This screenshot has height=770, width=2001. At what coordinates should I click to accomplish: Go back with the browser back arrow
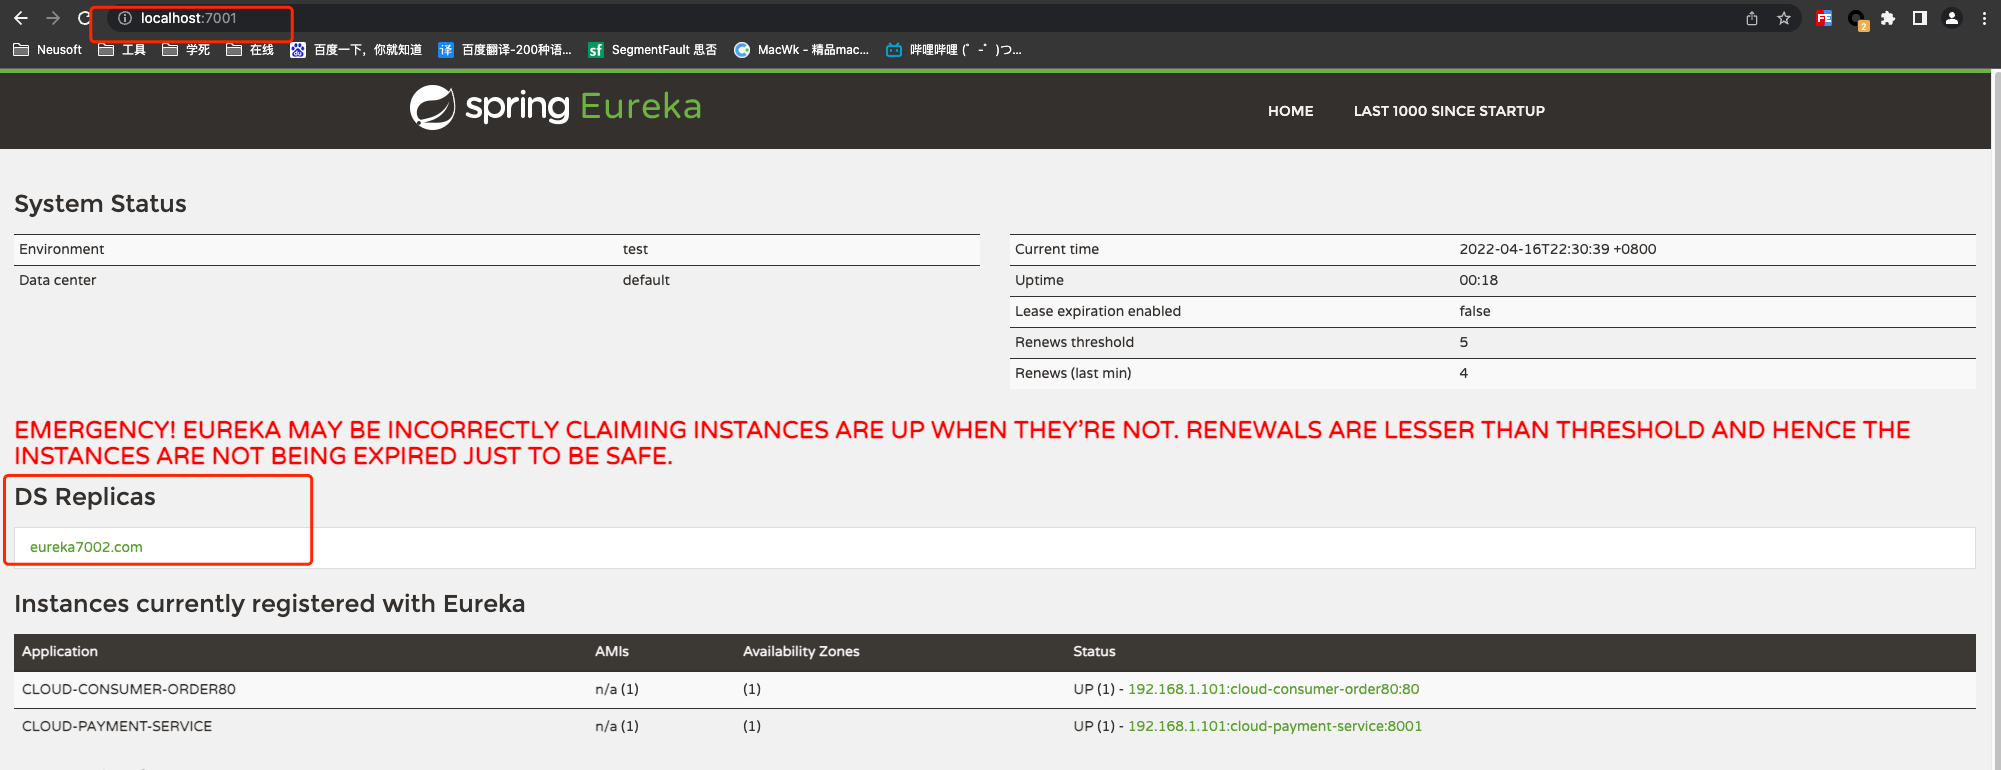20,18
